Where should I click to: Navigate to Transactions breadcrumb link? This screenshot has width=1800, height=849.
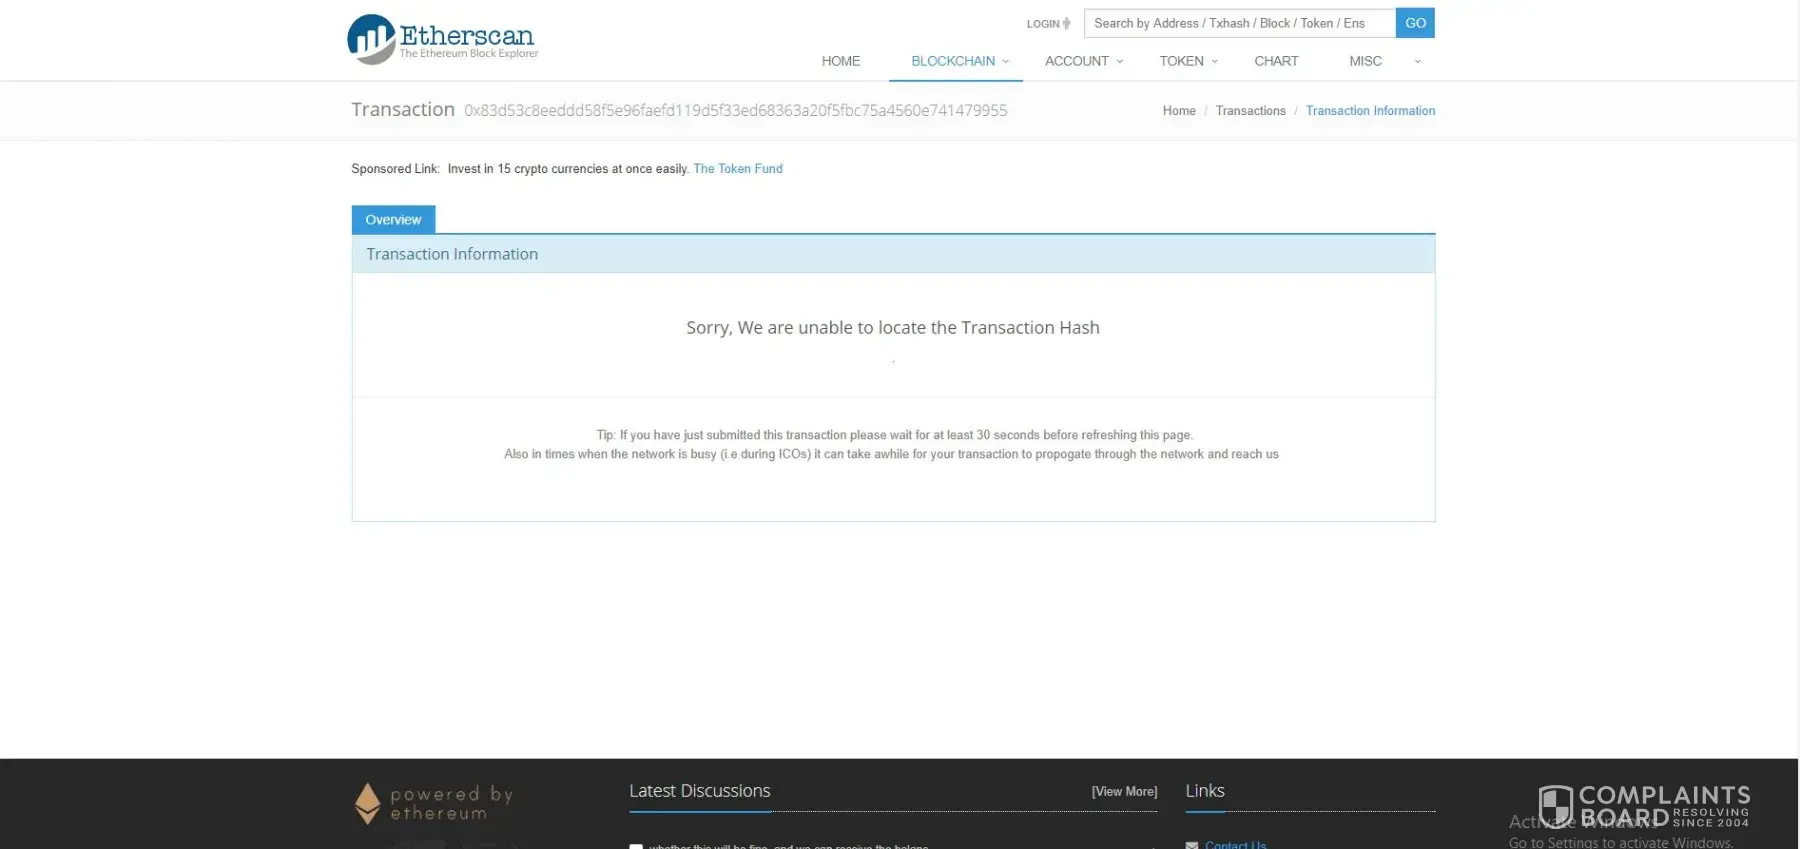1250,111
